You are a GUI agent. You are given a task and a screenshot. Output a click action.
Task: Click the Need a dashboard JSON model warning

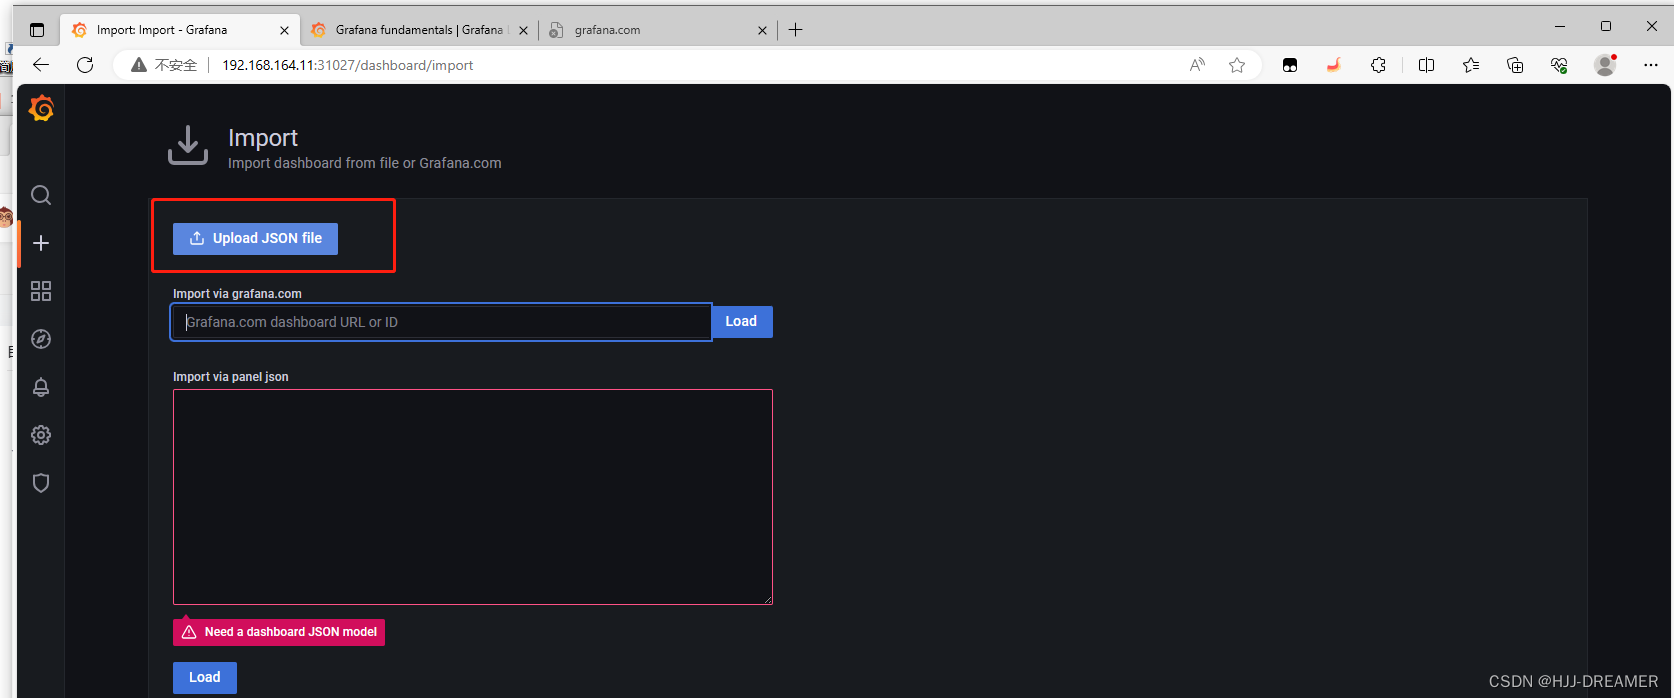point(279,632)
